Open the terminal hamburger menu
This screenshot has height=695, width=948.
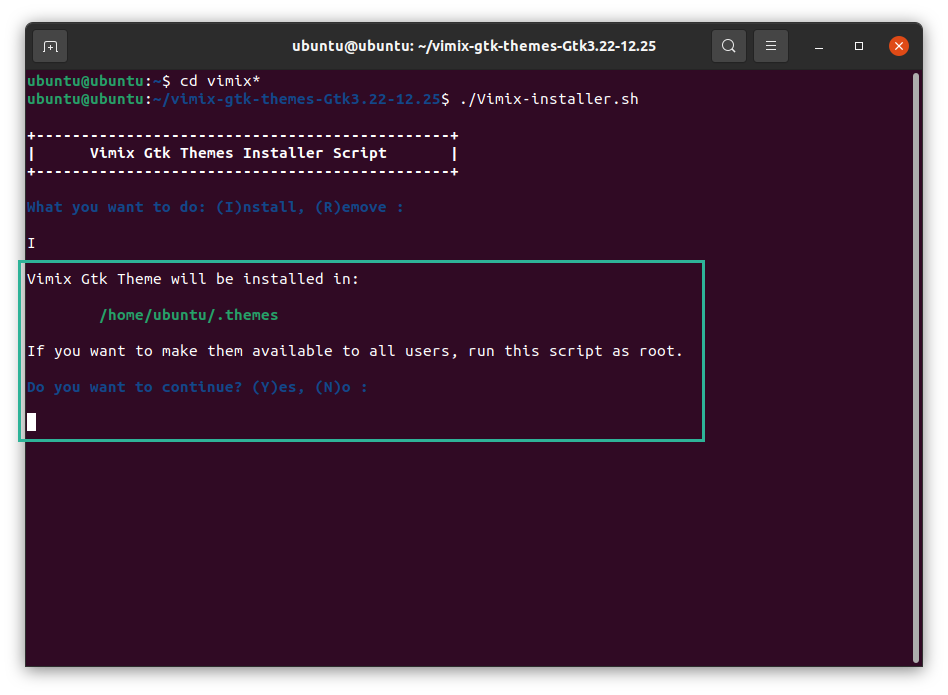point(771,46)
